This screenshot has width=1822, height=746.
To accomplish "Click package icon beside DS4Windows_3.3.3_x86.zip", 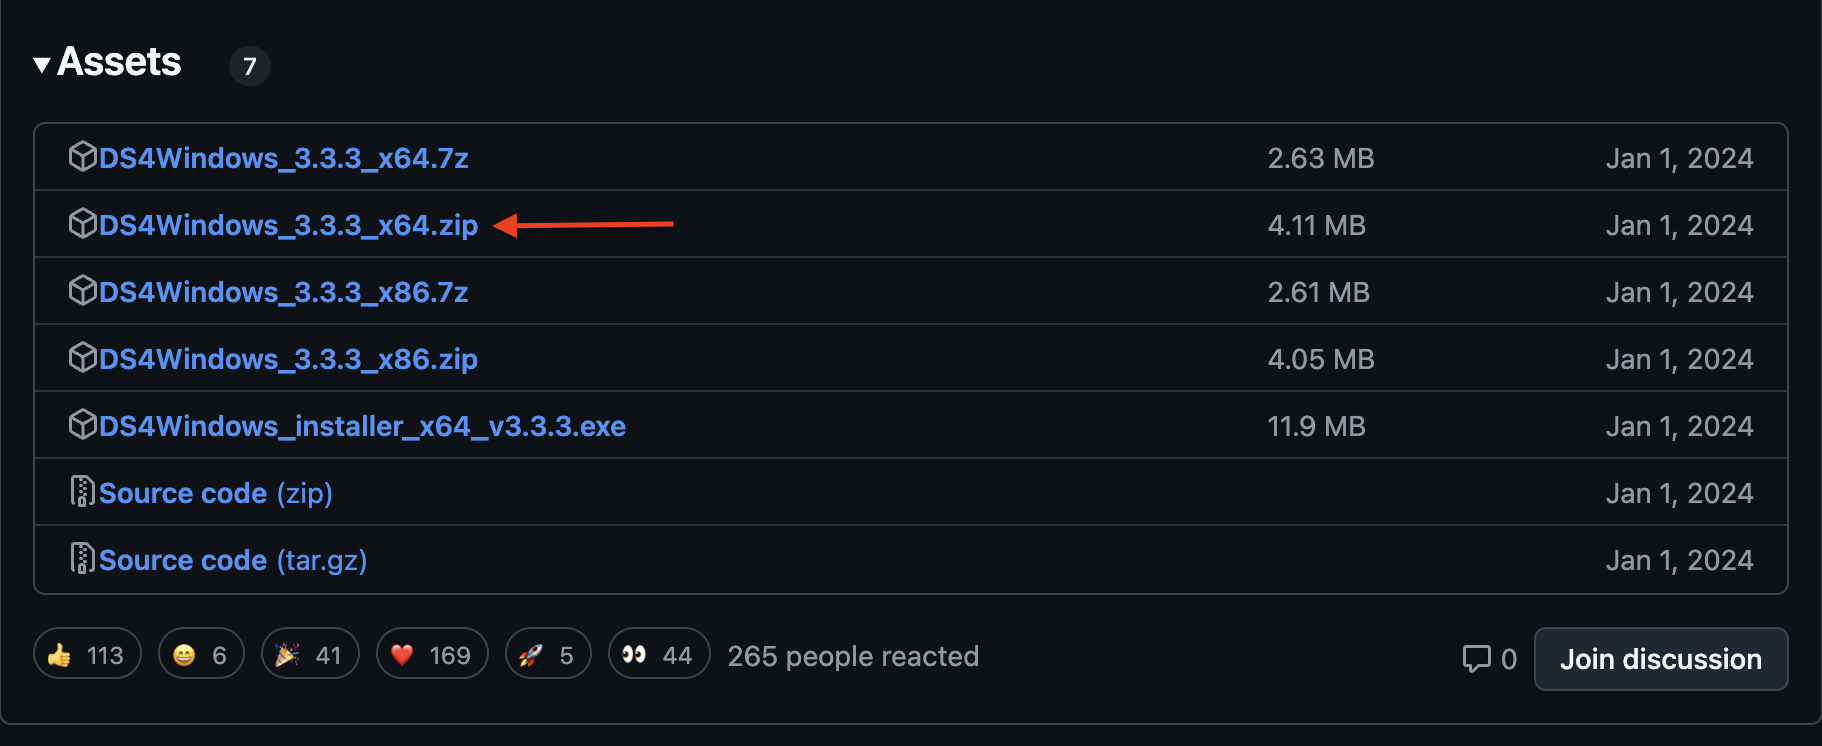I will click(82, 358).
